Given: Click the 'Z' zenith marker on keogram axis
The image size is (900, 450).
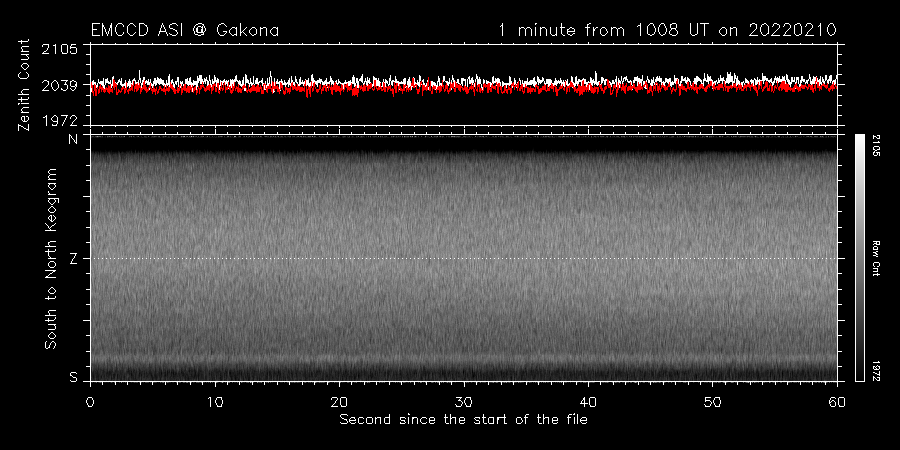Looking at the screenshot, I should click(73, 259).
